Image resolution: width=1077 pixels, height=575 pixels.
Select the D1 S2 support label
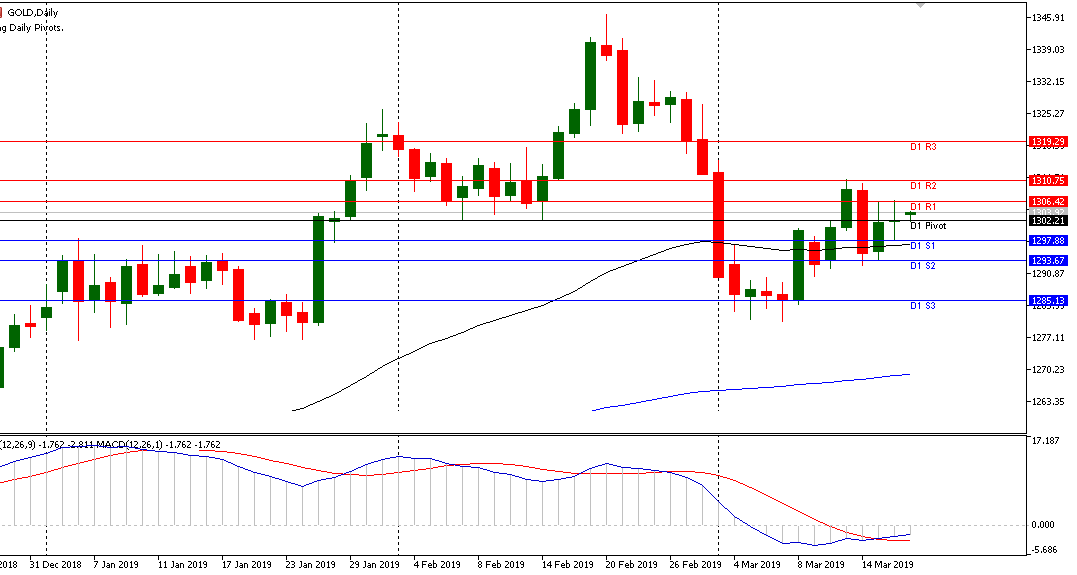[922, 266]
